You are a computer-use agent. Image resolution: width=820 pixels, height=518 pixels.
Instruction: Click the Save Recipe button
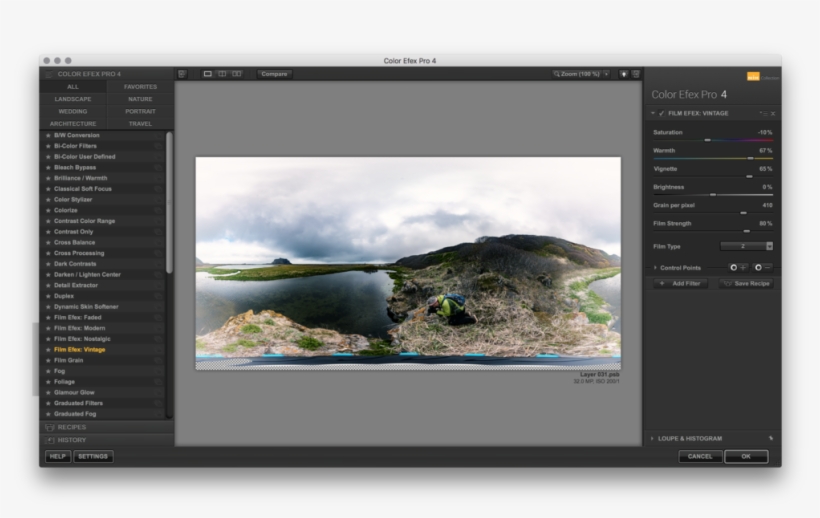pos(746,284)
